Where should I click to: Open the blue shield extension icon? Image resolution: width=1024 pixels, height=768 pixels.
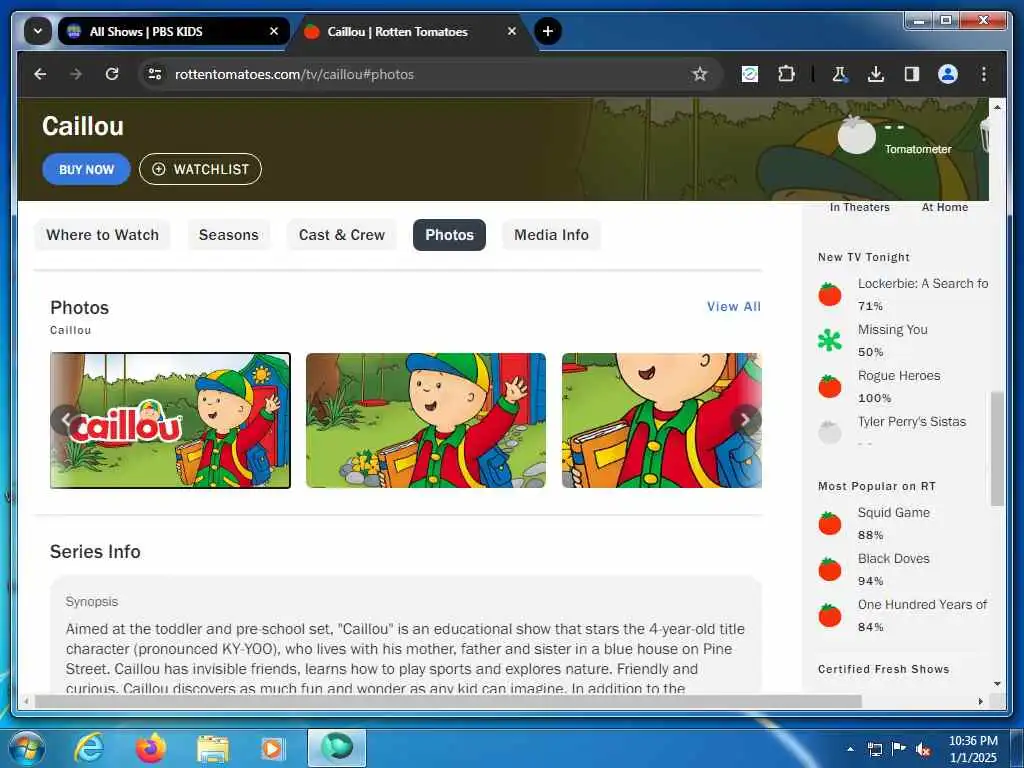(x=750, y=74)
